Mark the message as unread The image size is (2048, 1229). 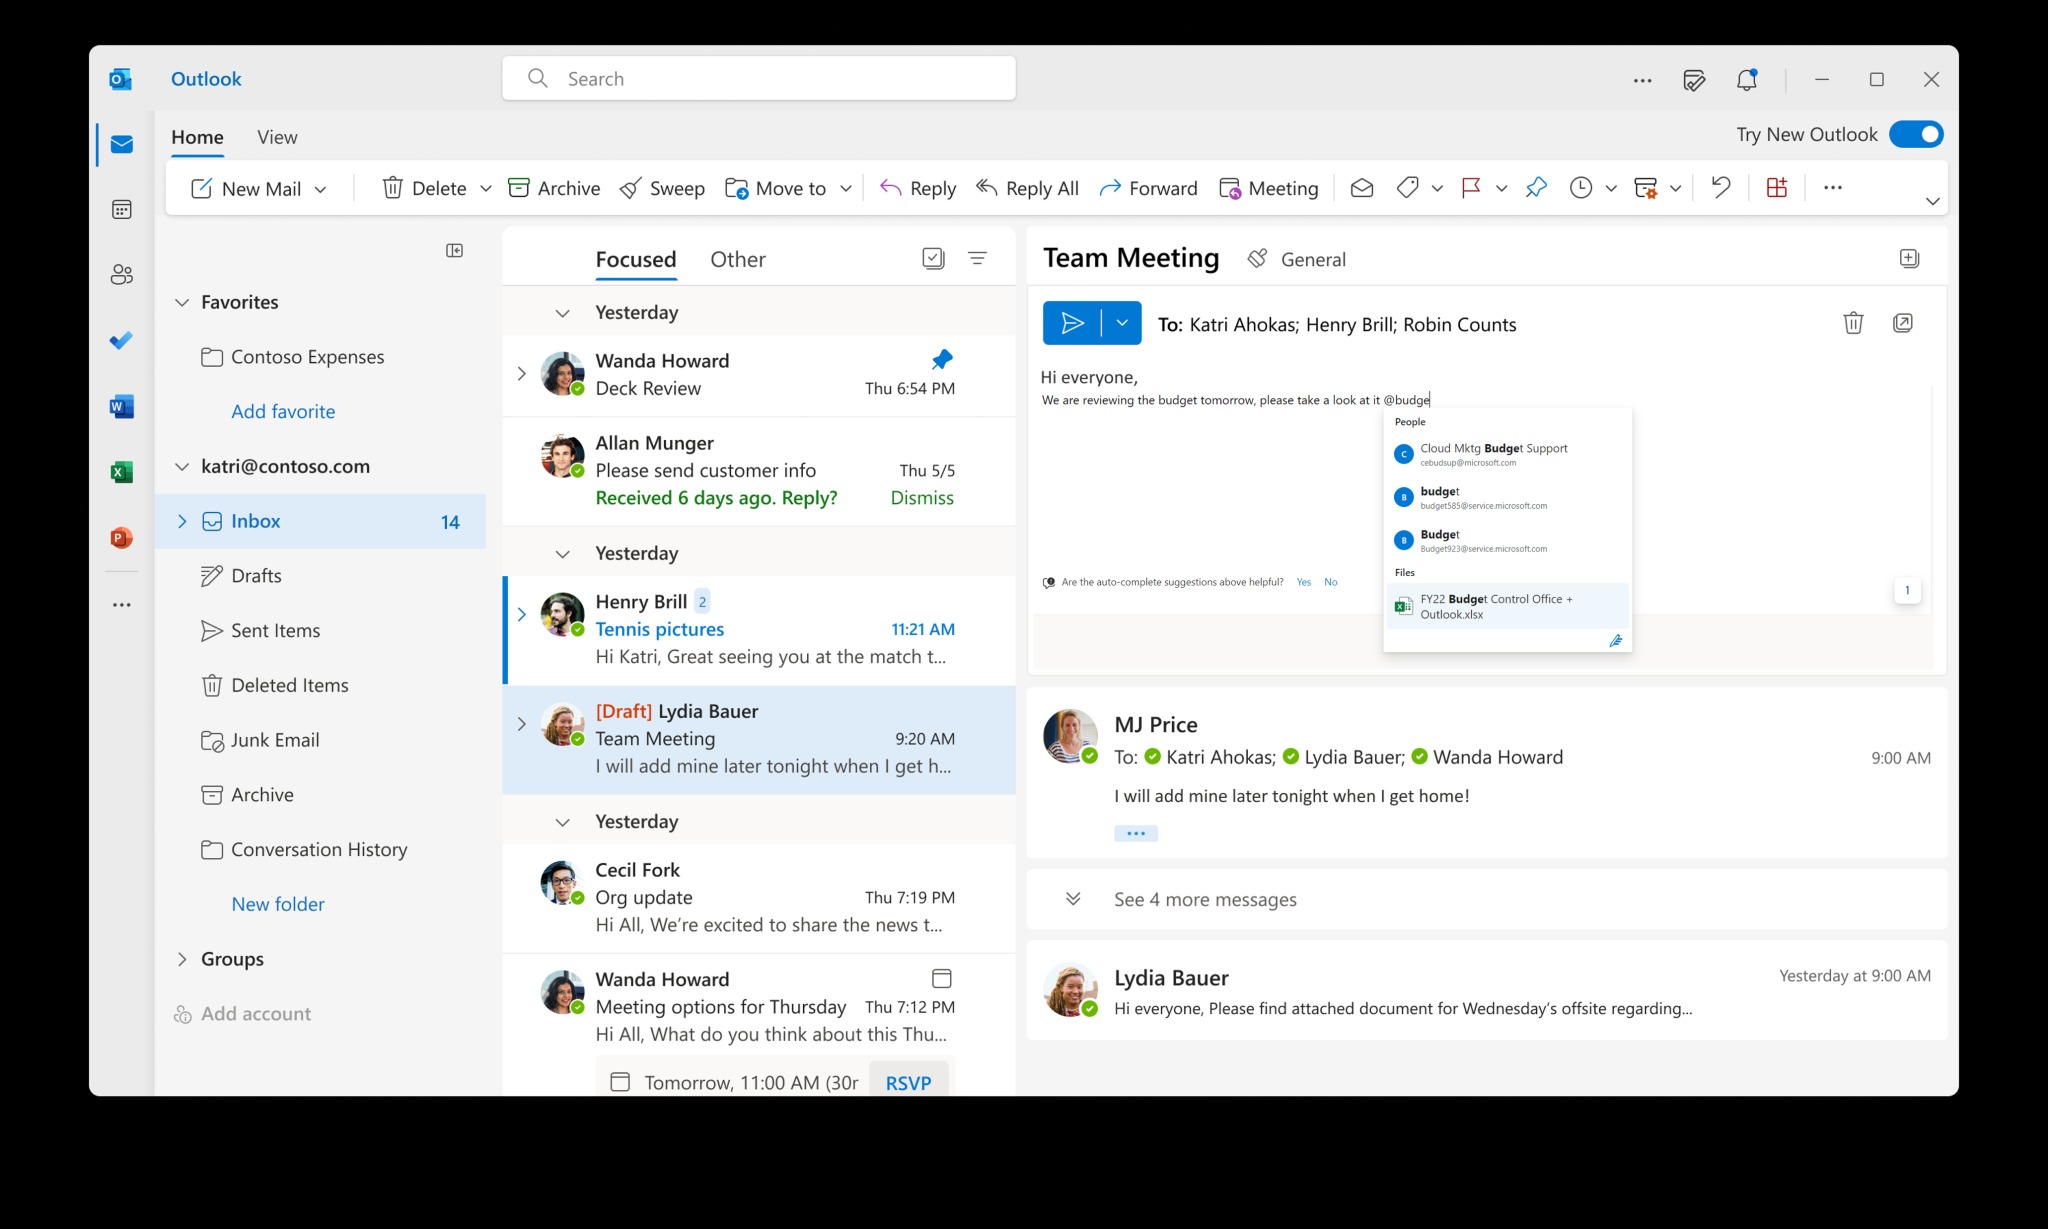(x=1361, y=188)
